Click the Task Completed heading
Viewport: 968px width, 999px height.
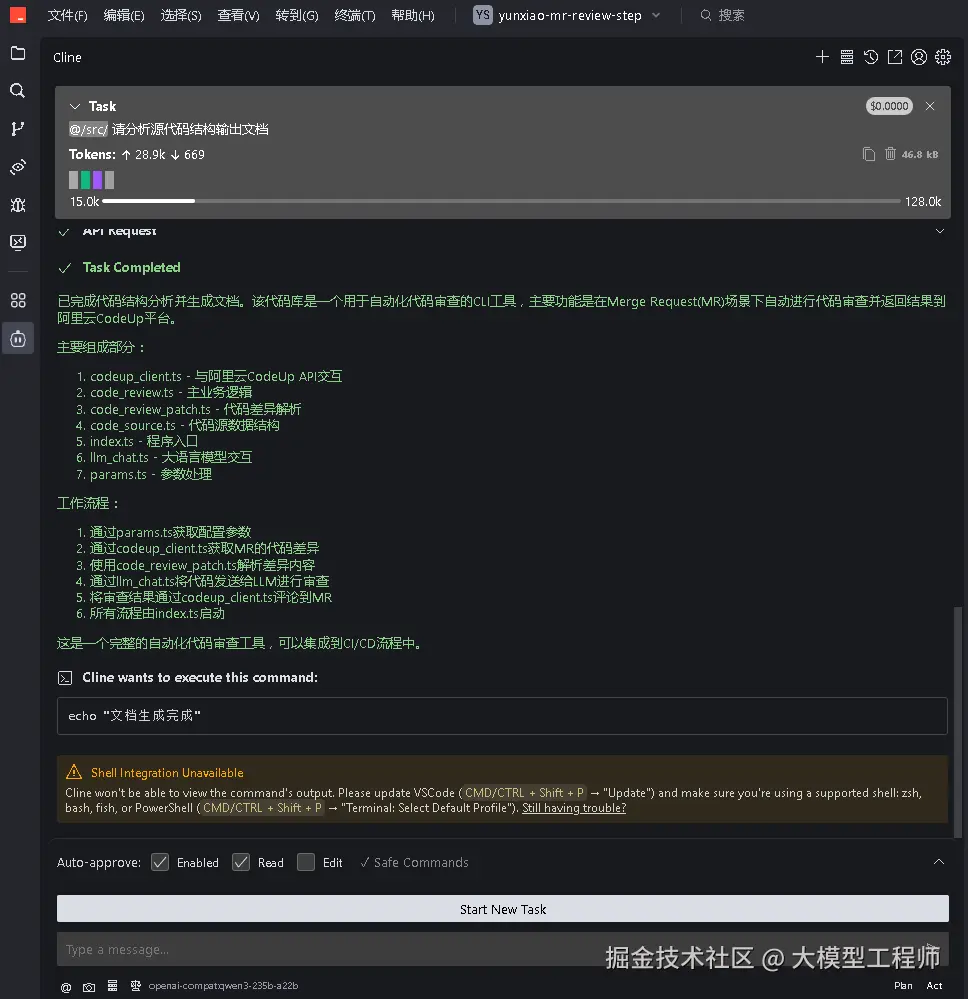point(131,268)
